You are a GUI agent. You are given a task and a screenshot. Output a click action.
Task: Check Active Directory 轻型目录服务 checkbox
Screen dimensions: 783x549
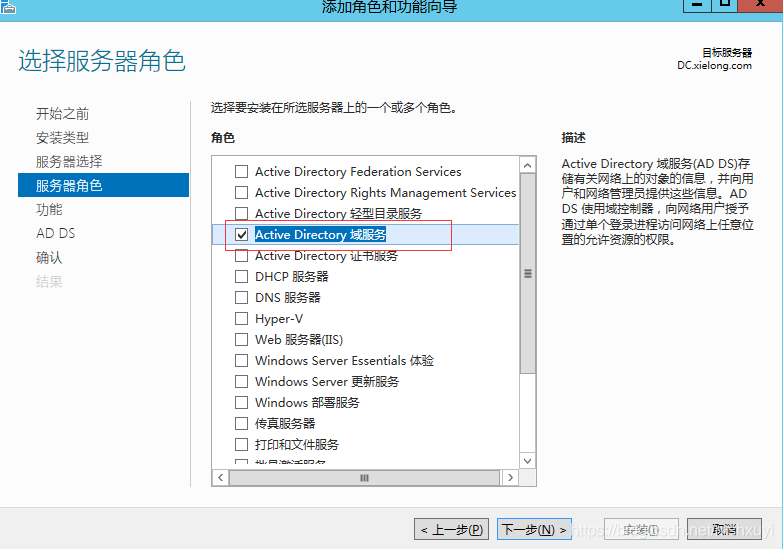241,213
